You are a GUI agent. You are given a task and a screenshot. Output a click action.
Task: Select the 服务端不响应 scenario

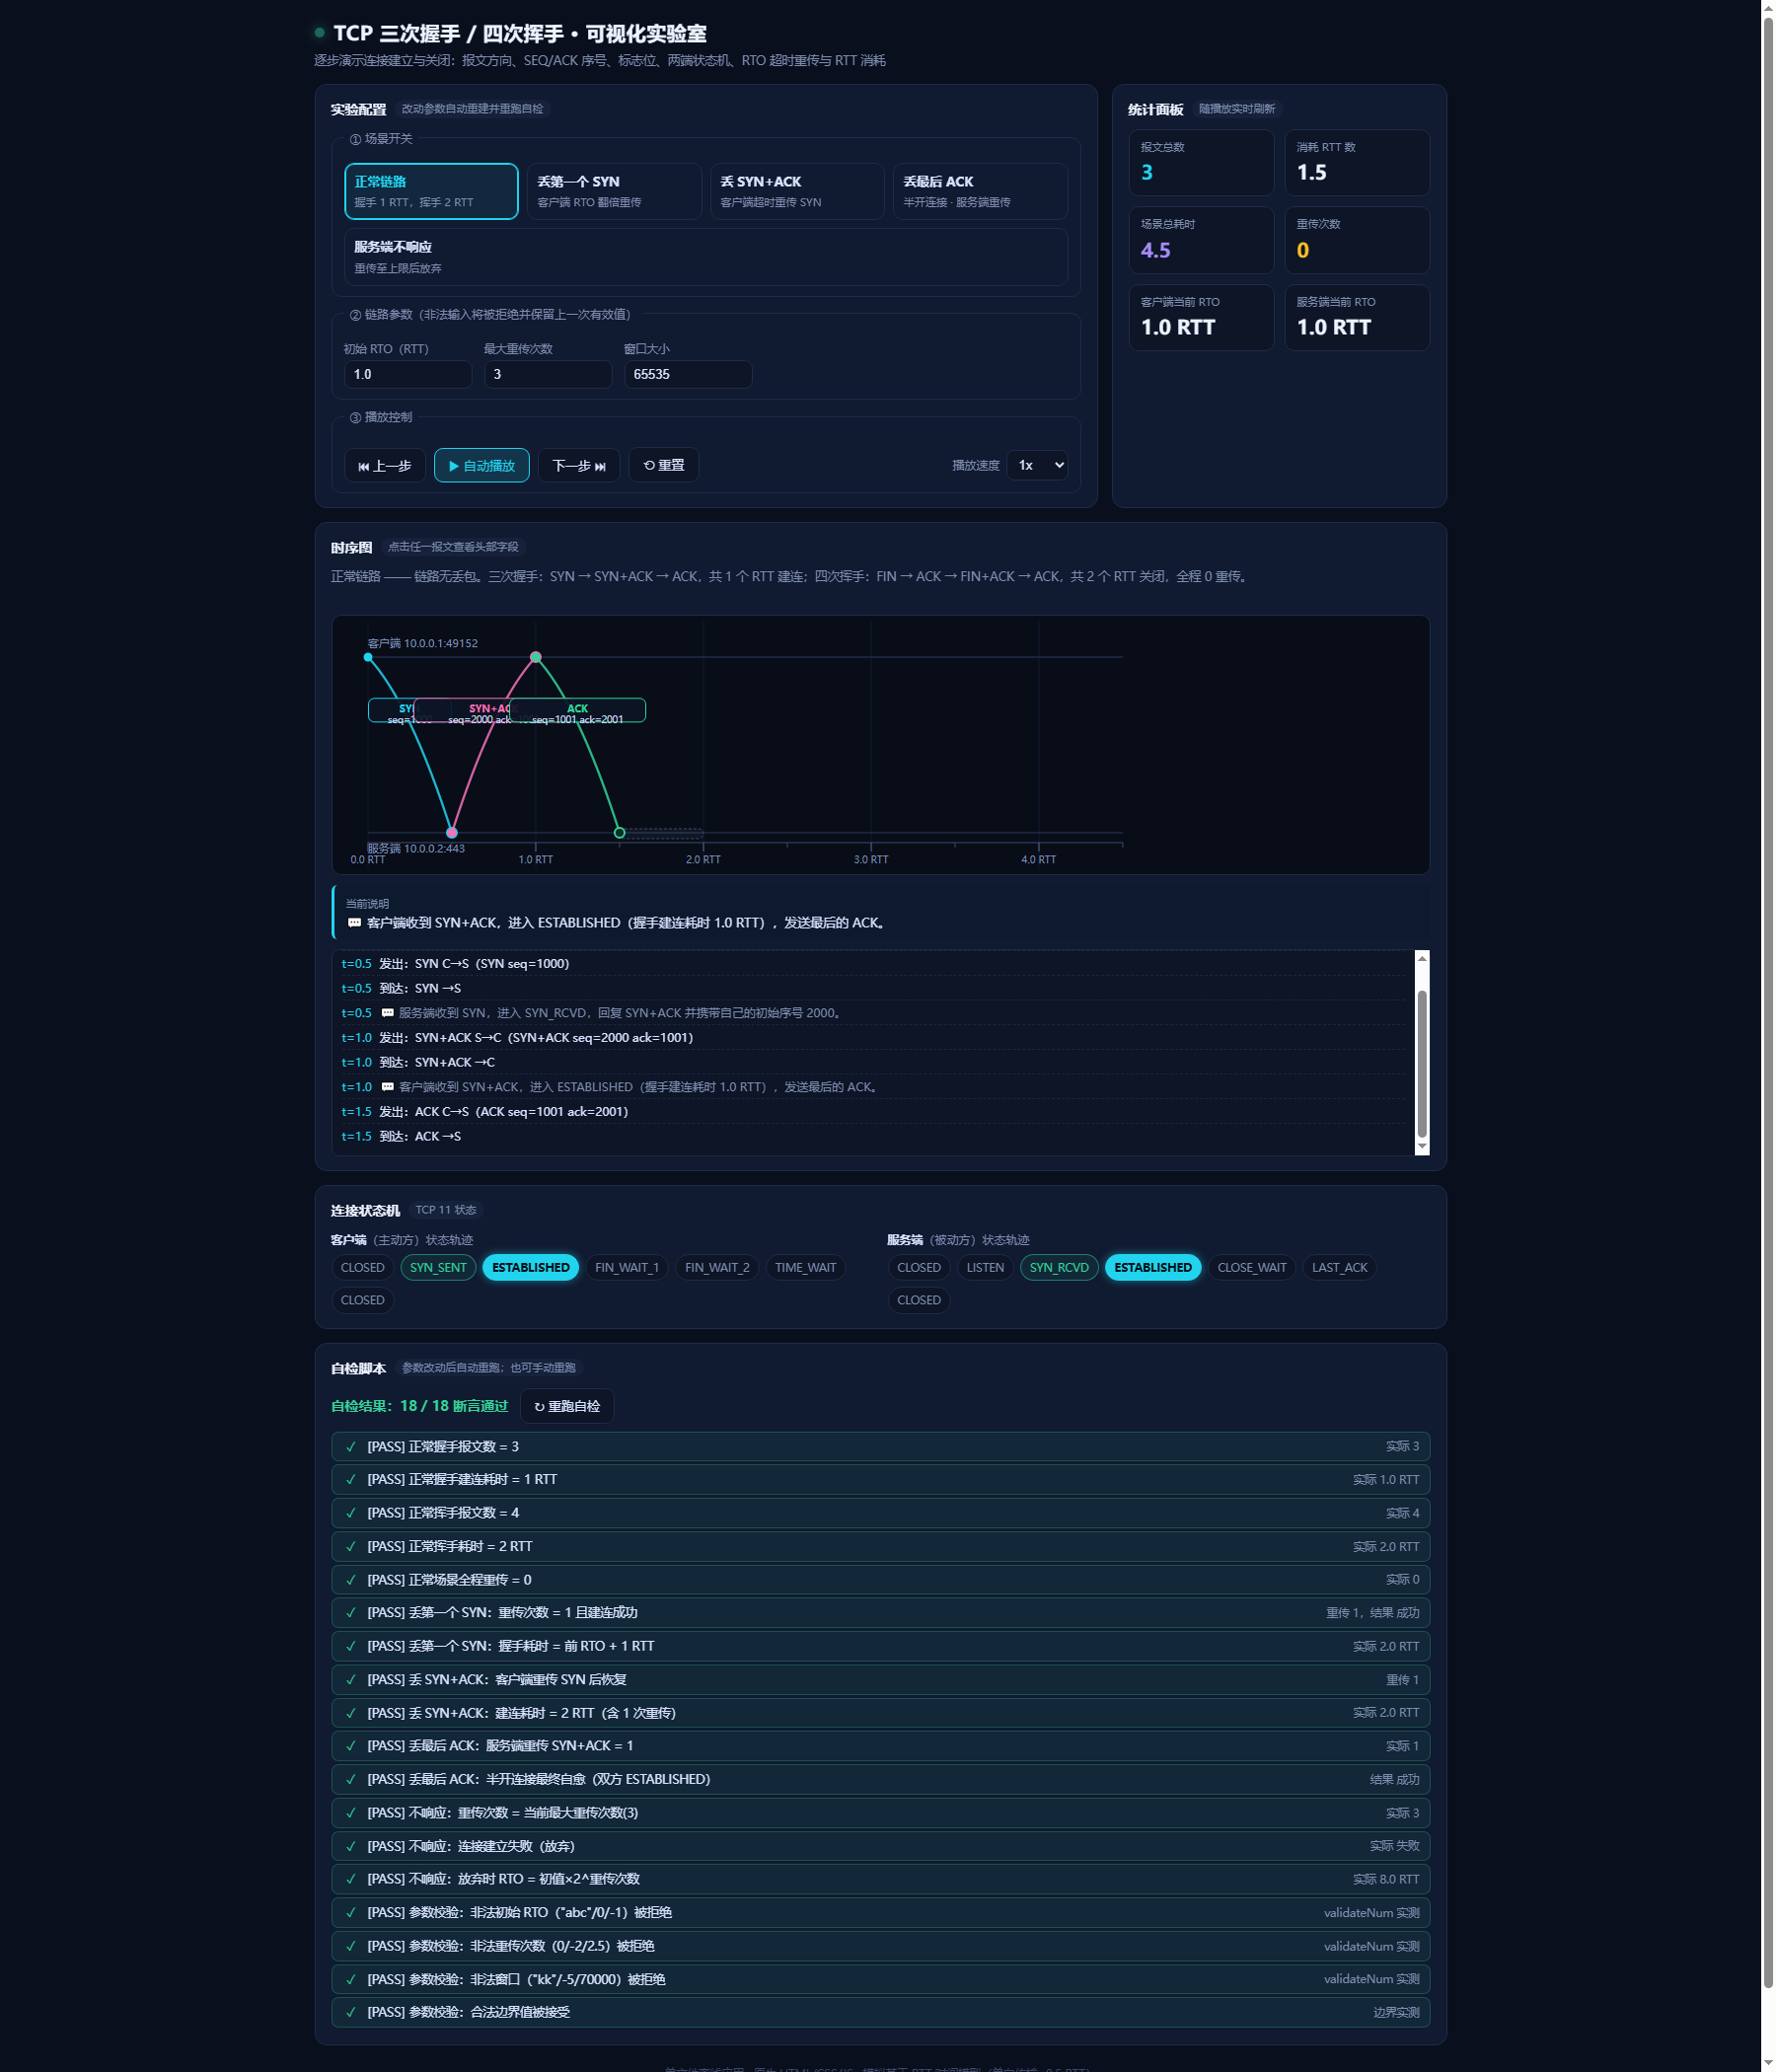[706, 257]
